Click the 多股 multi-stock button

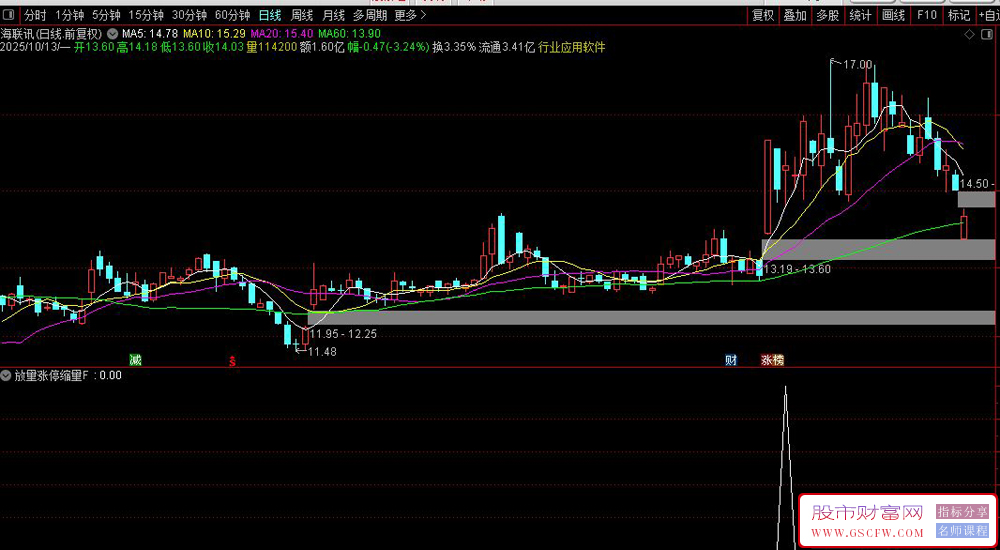coord(828,15)
